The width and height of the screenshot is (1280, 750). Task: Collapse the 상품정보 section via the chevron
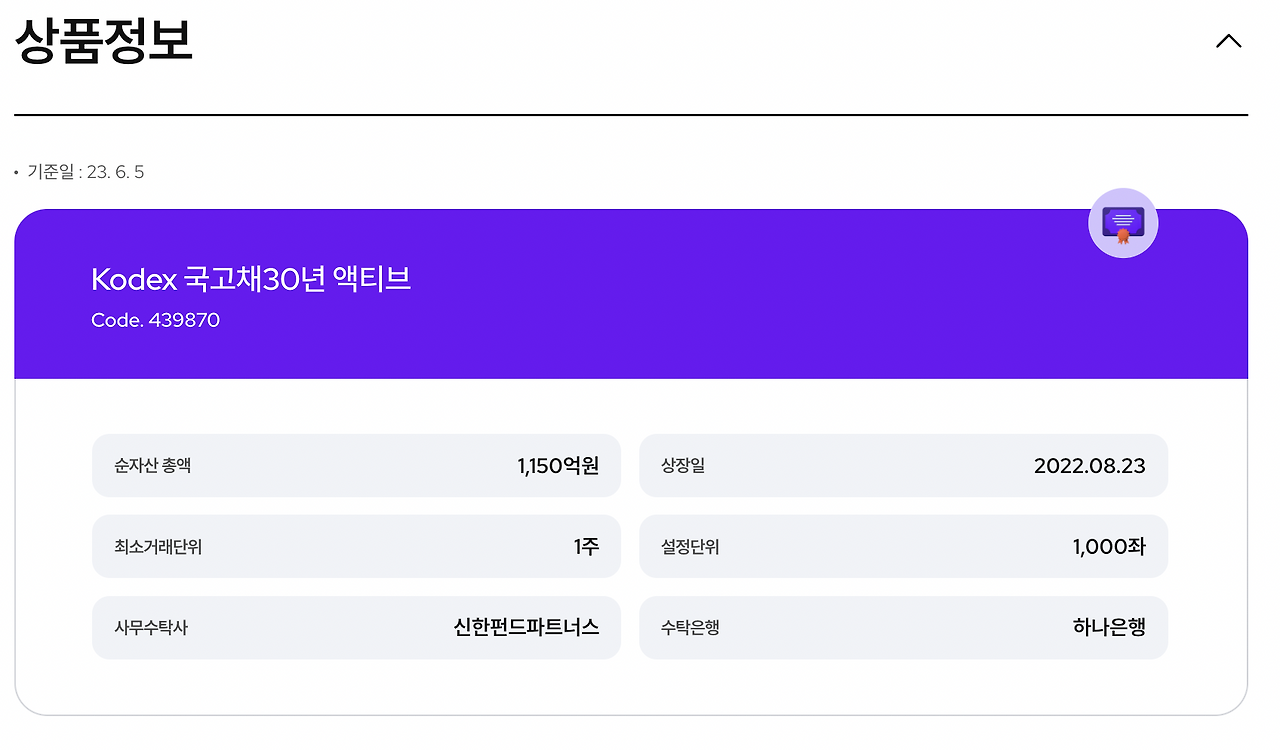tap(1228, 41)
